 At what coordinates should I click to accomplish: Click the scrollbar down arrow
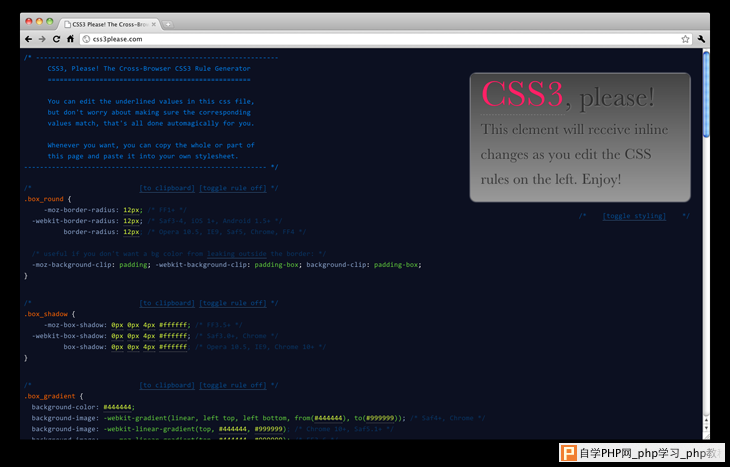706,430
